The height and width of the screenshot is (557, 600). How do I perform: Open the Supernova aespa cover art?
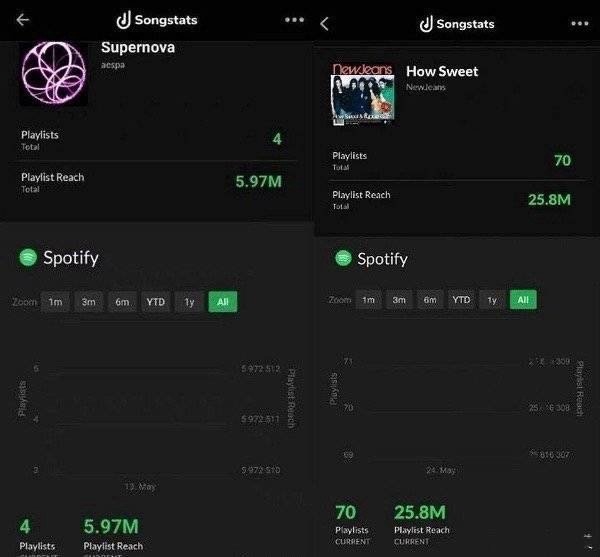[54, 73]
